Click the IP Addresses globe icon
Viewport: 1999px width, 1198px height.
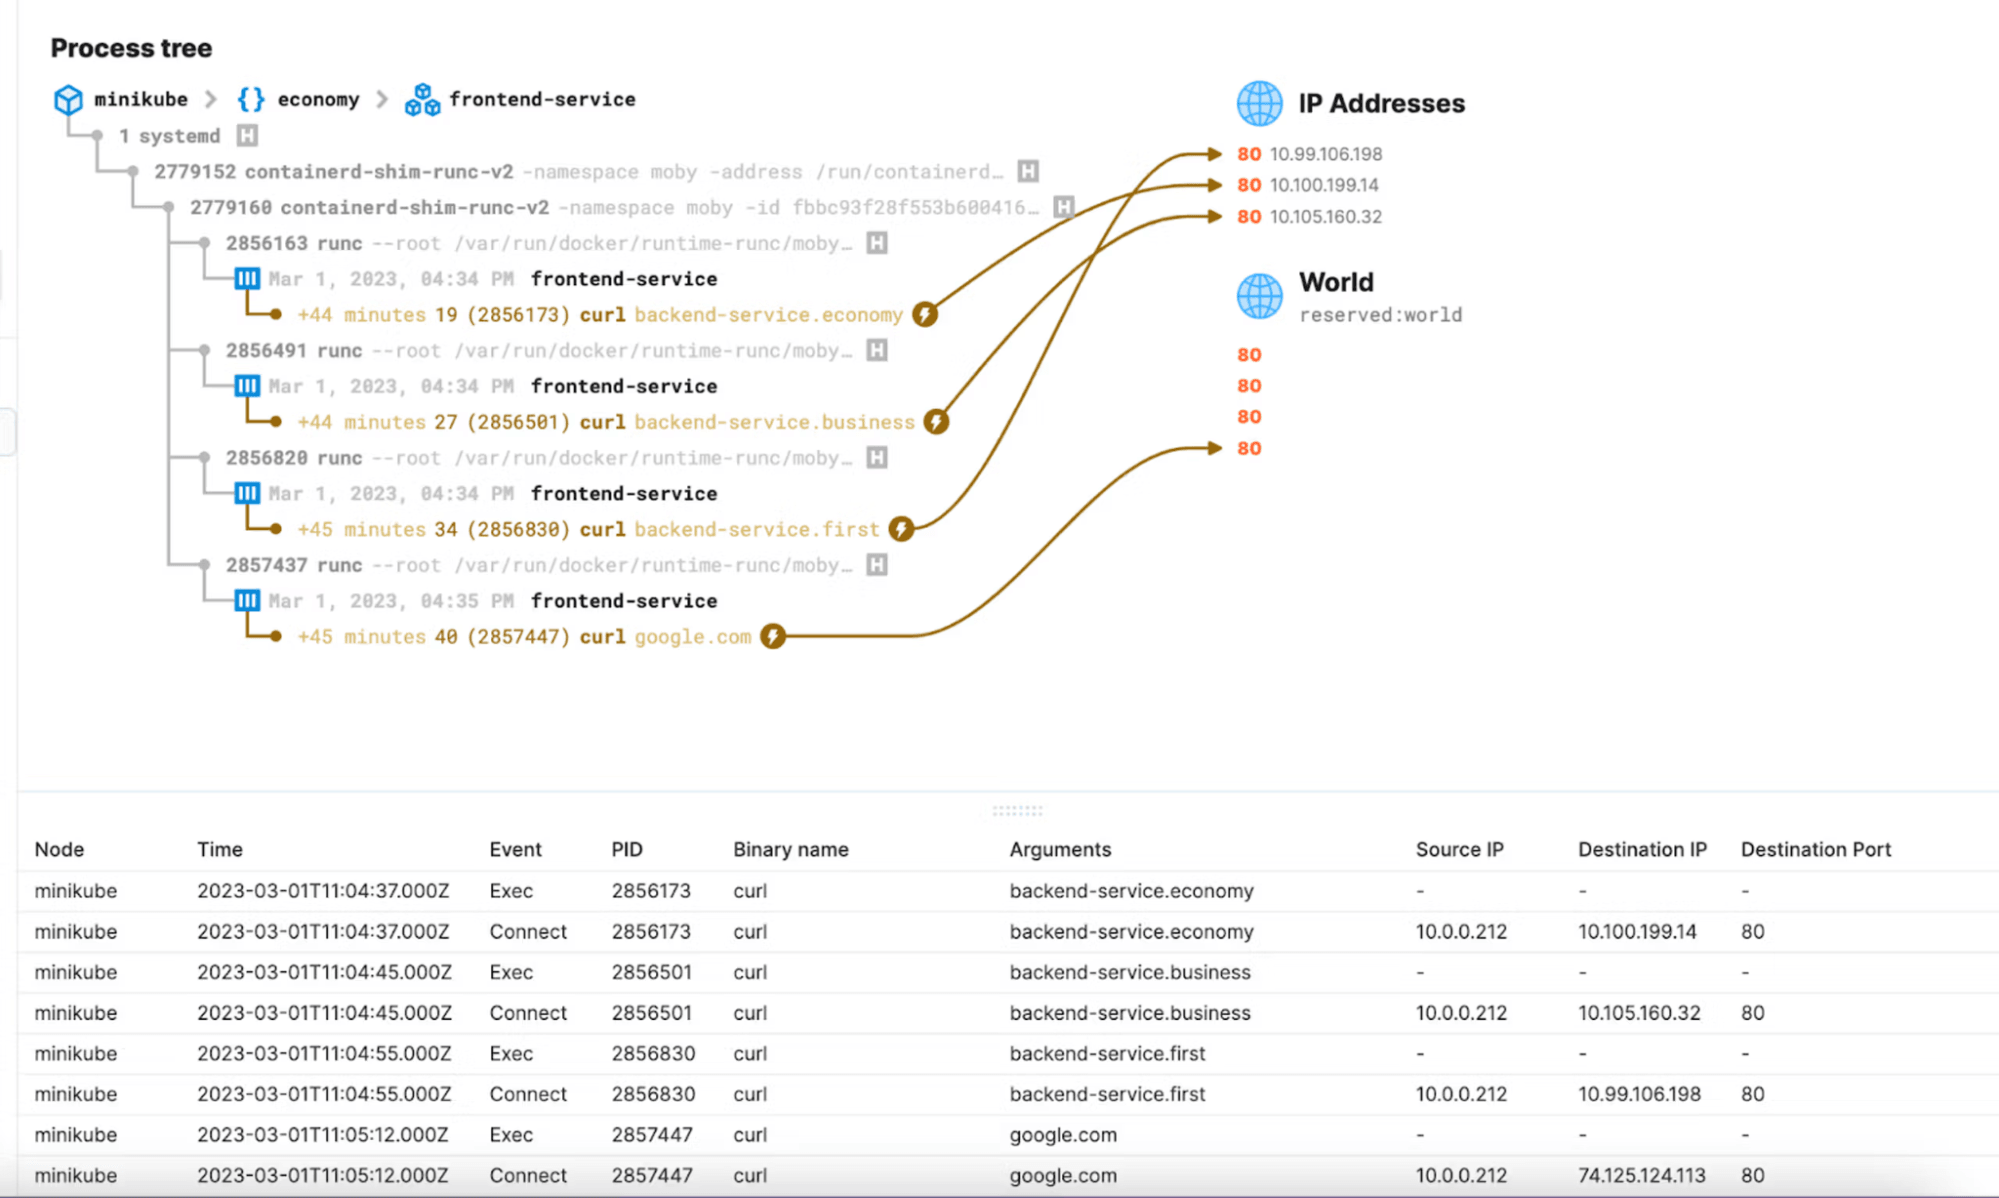coord(1259,103)
